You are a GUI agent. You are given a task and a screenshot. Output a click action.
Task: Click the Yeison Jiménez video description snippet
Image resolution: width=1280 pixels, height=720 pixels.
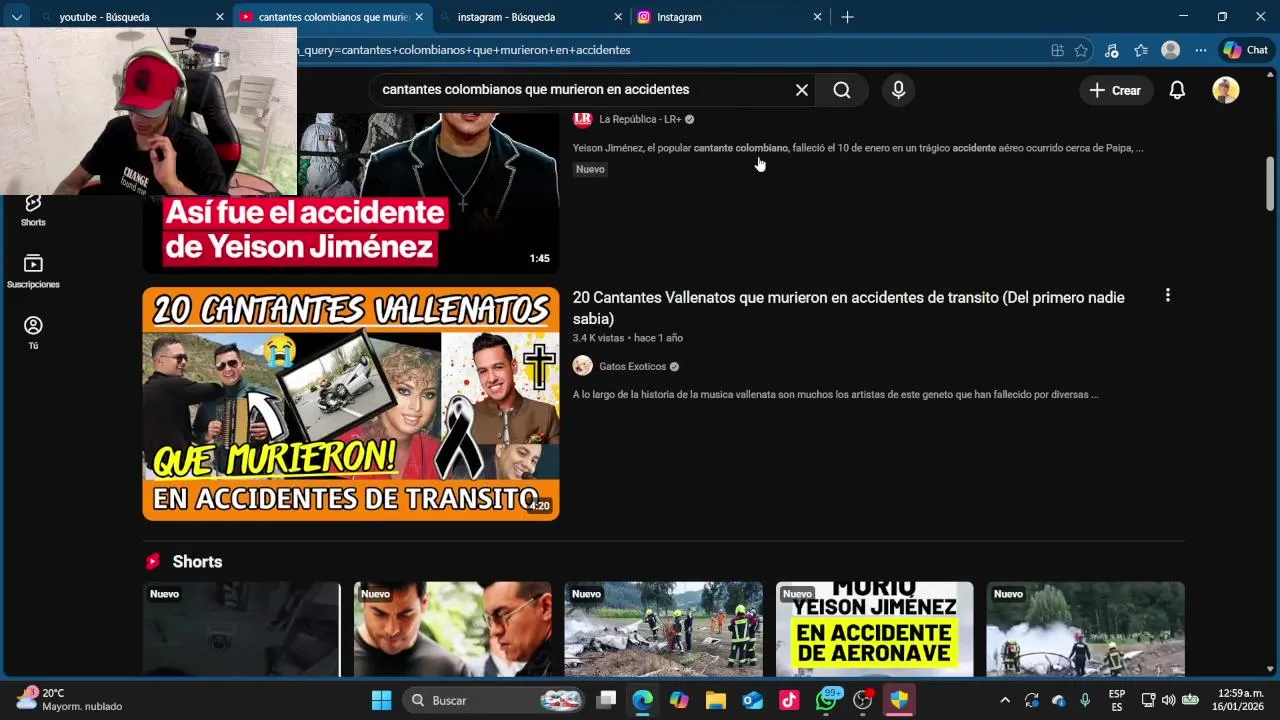point(858,148)
